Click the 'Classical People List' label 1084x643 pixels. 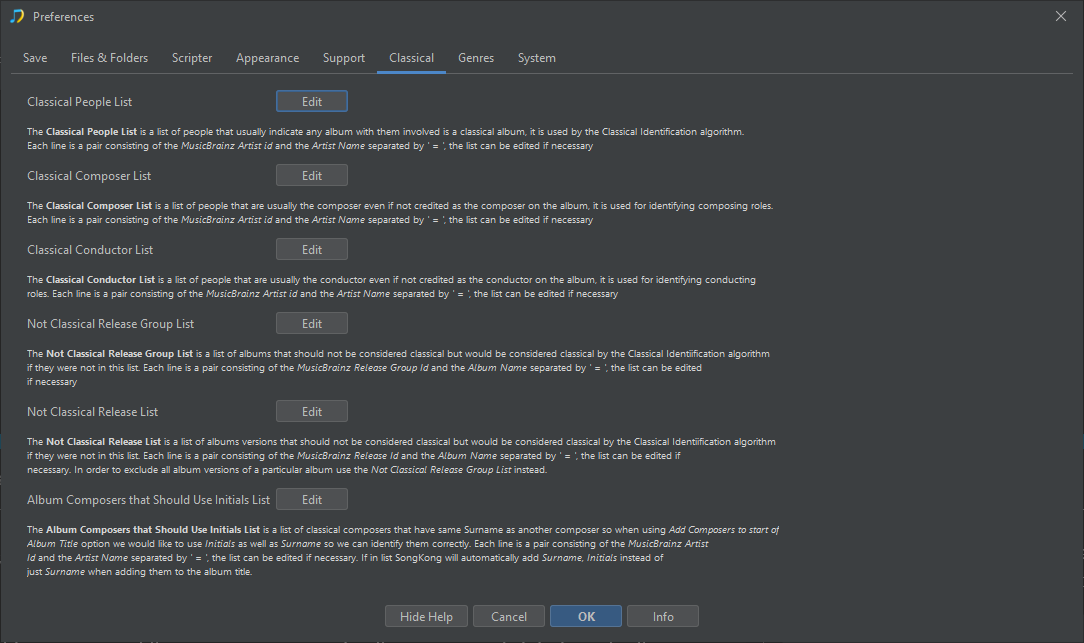coord(80,102)
